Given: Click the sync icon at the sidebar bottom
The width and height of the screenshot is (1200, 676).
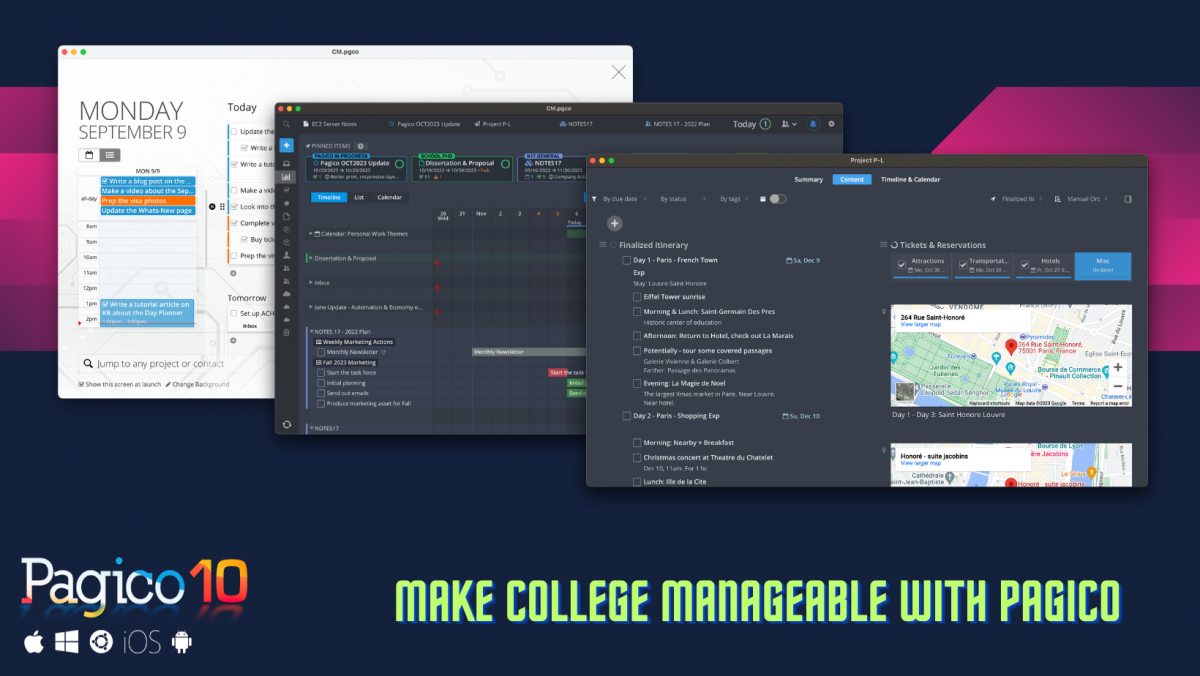Looking at the screenshot, I should [x=287, y=424].
